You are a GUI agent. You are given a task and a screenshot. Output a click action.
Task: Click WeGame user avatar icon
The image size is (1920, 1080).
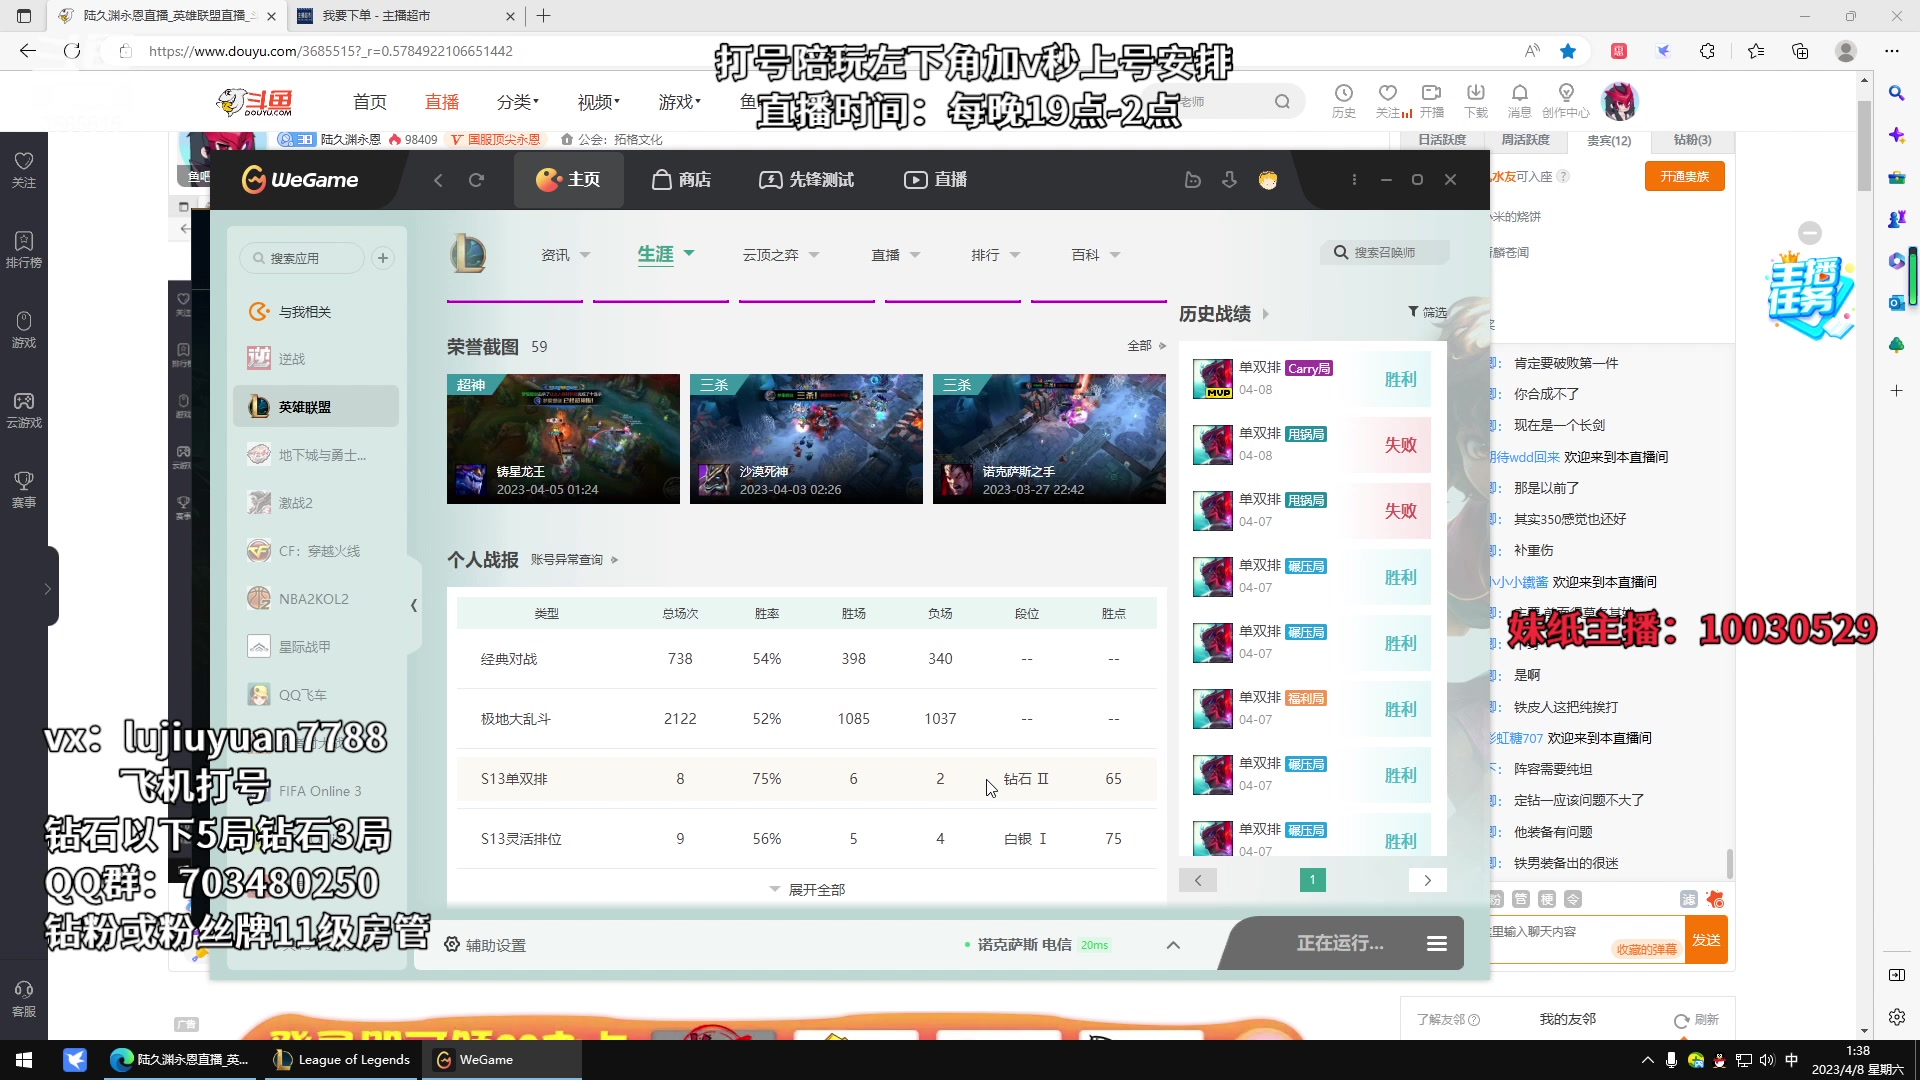click(x=1268, y=180)
